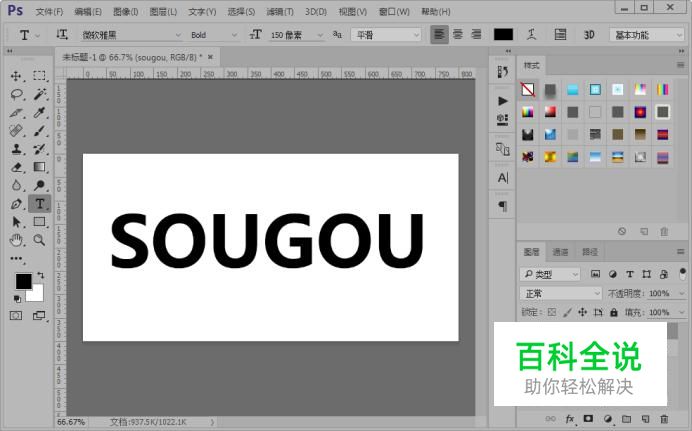This screenshot has width=692, height=431.
Task: Select the Blur tool
Action: (x=16, y=185)
